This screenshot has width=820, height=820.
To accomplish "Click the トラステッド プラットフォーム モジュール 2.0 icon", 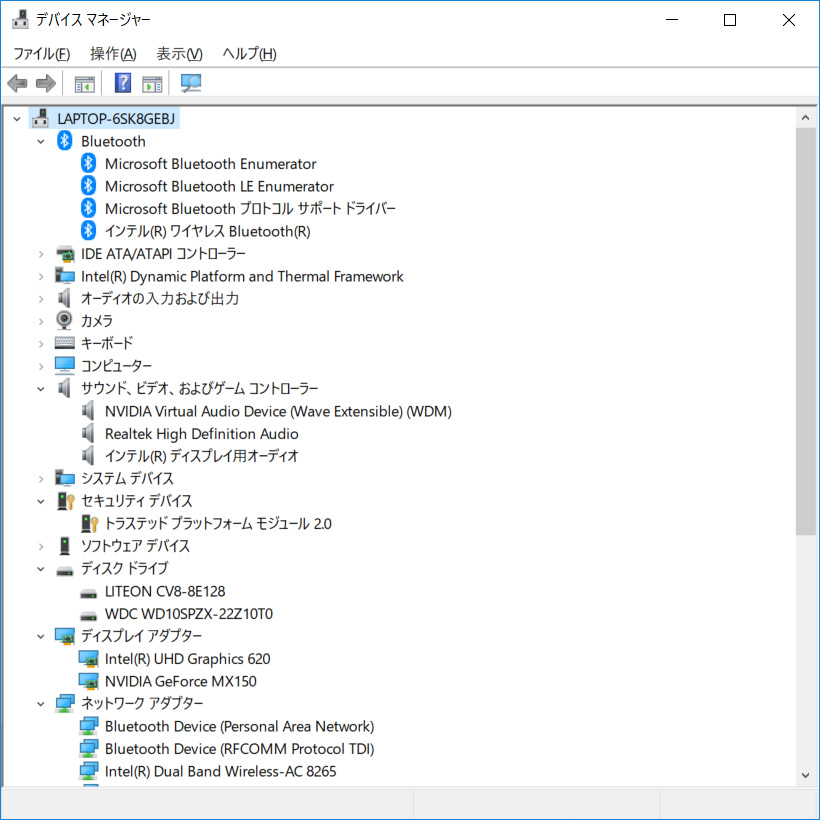I will click(89, 523).
